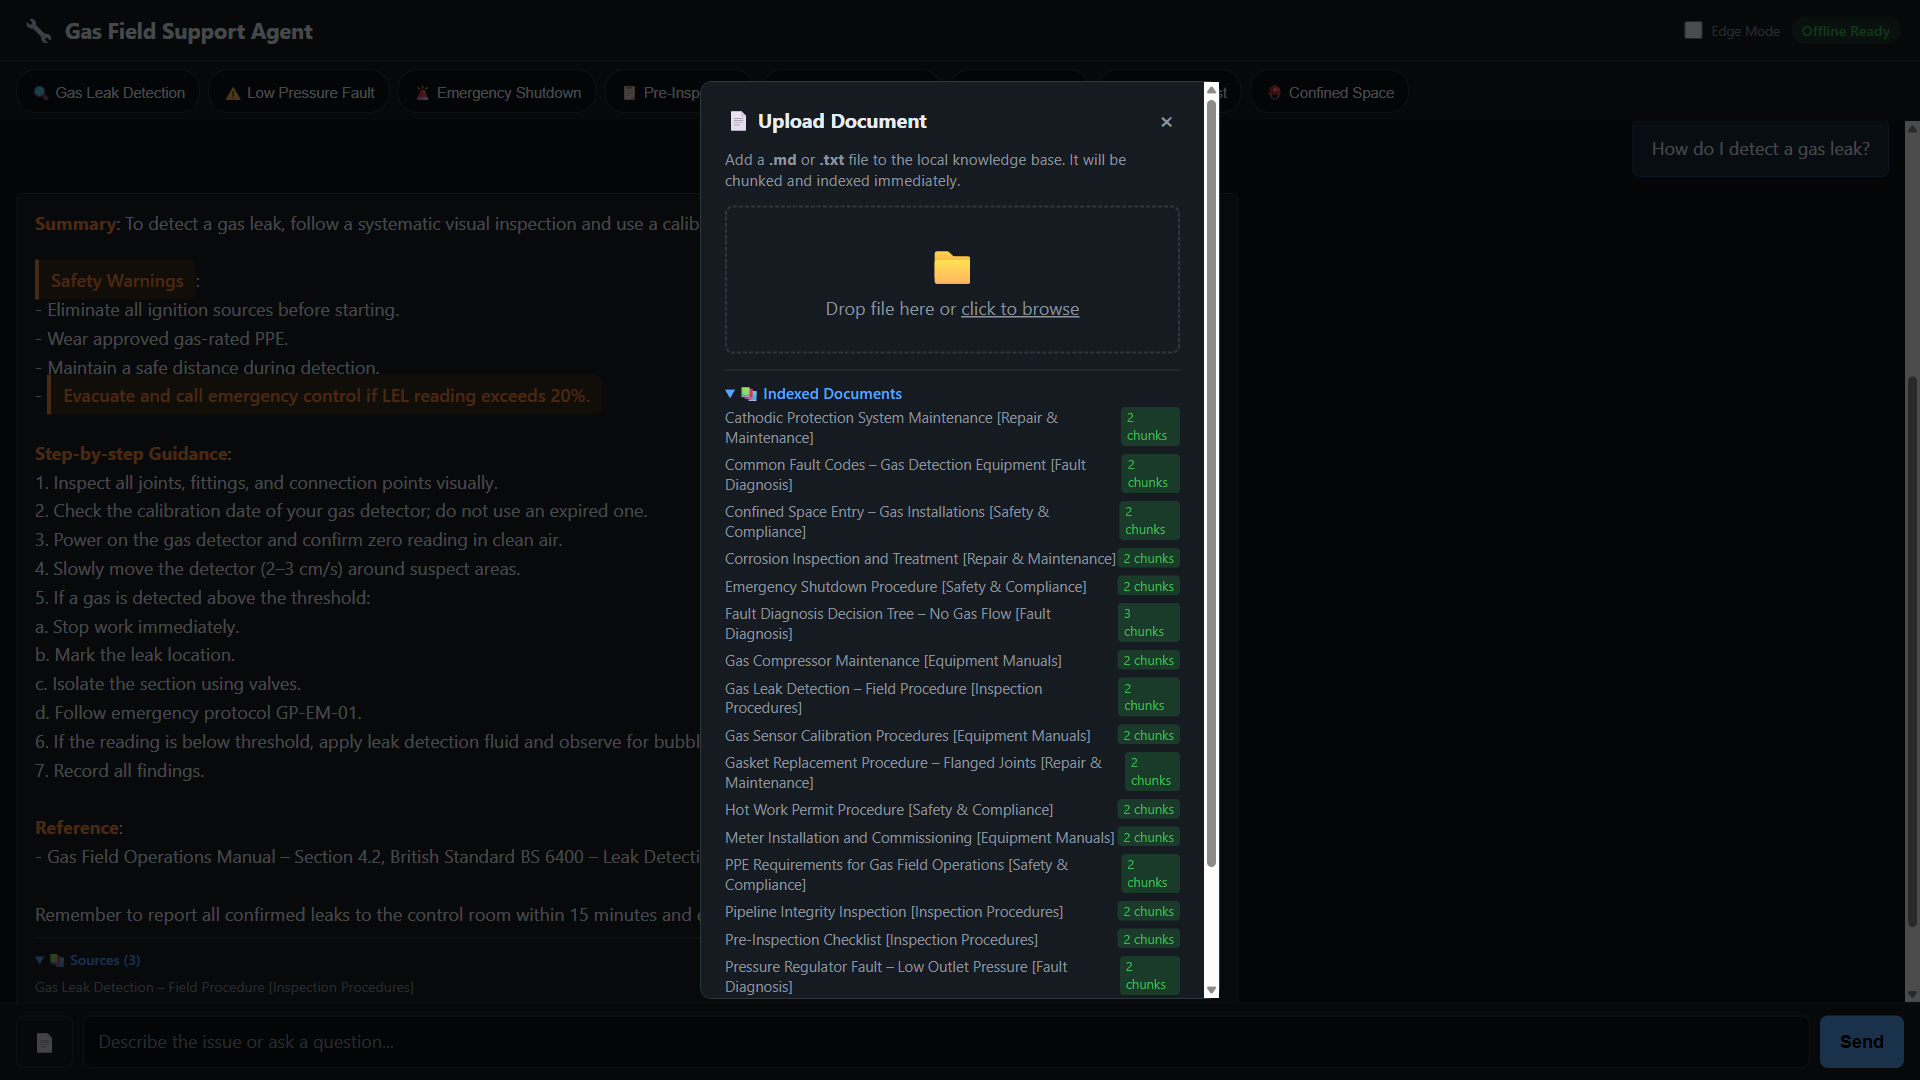Image resolution: width=1920 pixels, height=1080 pixels.
Task: Click the warning triangle on Low Pressure Fault
Action: [232, 92]
